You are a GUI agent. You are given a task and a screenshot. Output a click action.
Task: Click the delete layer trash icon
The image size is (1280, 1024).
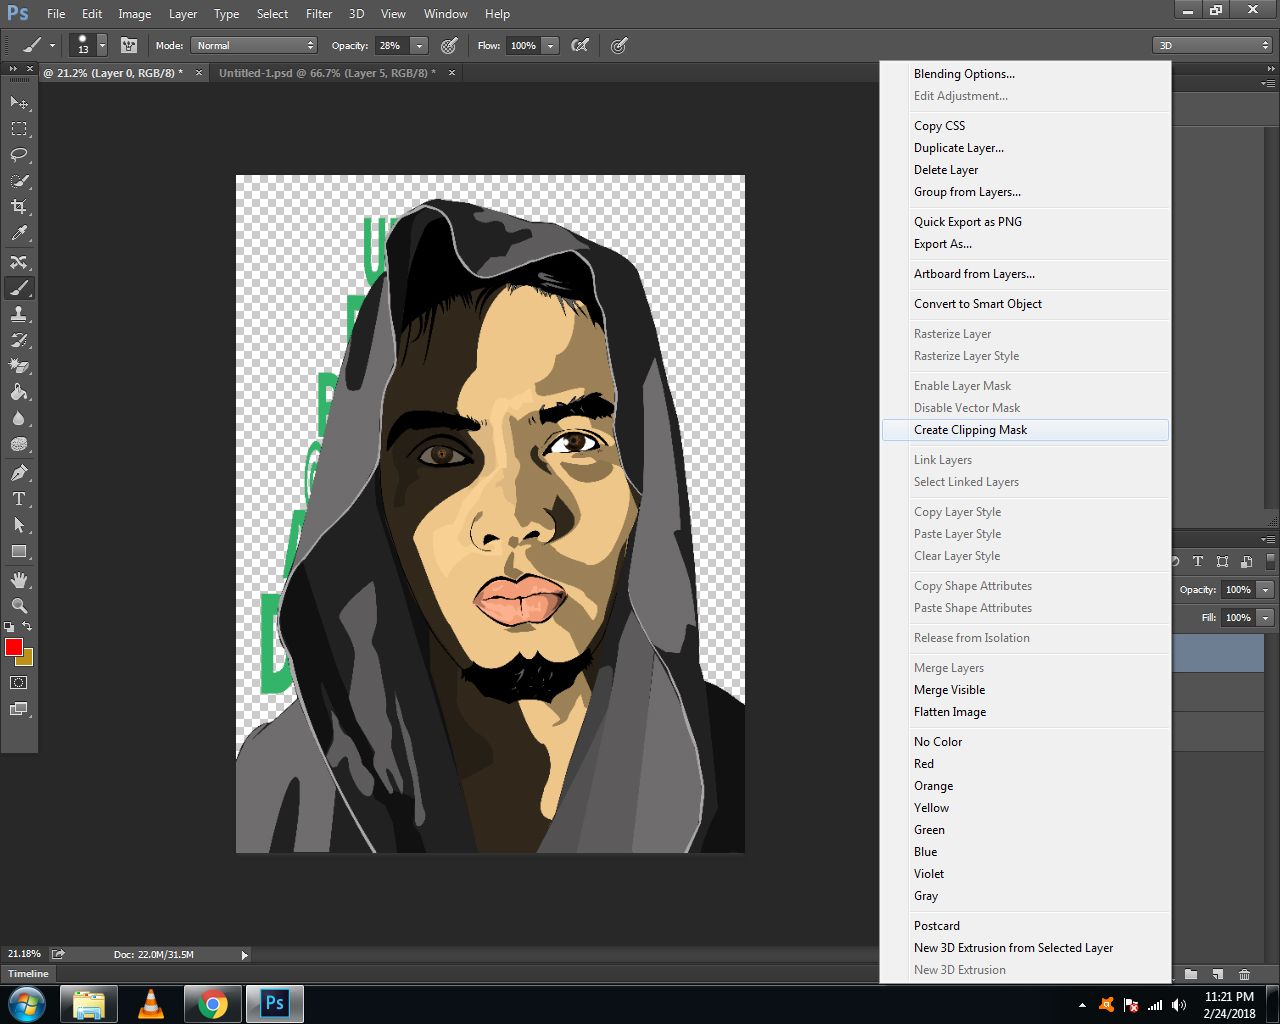[x=1244, y=974]
